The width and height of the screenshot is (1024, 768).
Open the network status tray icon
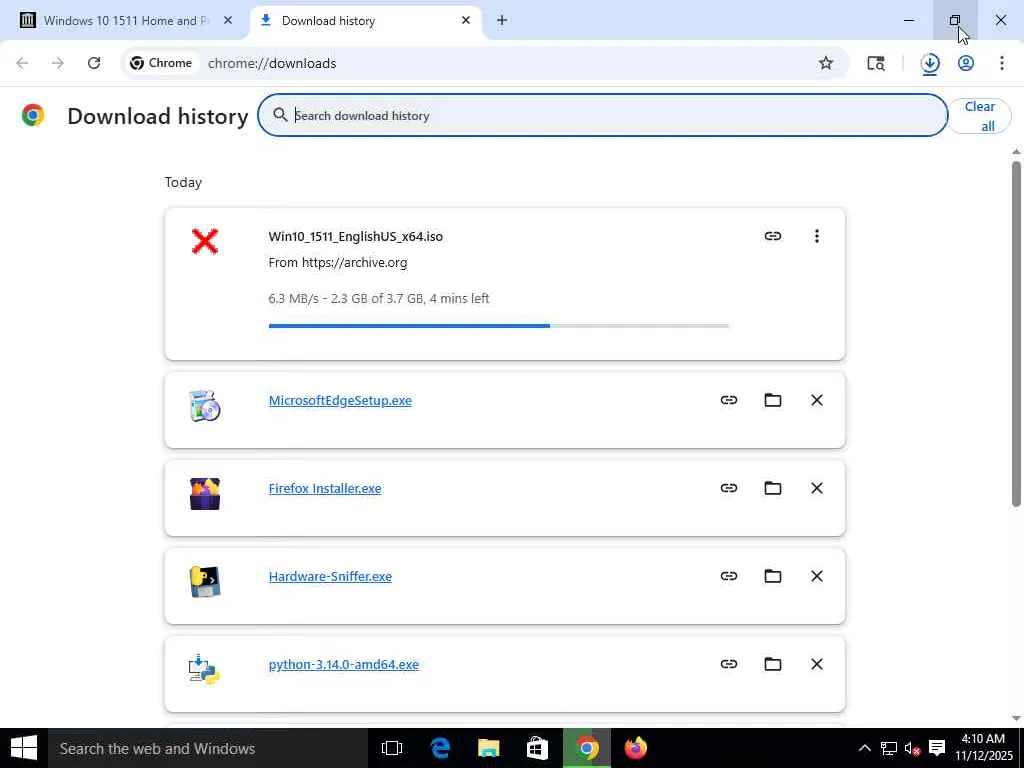click(x=888, y=748)
